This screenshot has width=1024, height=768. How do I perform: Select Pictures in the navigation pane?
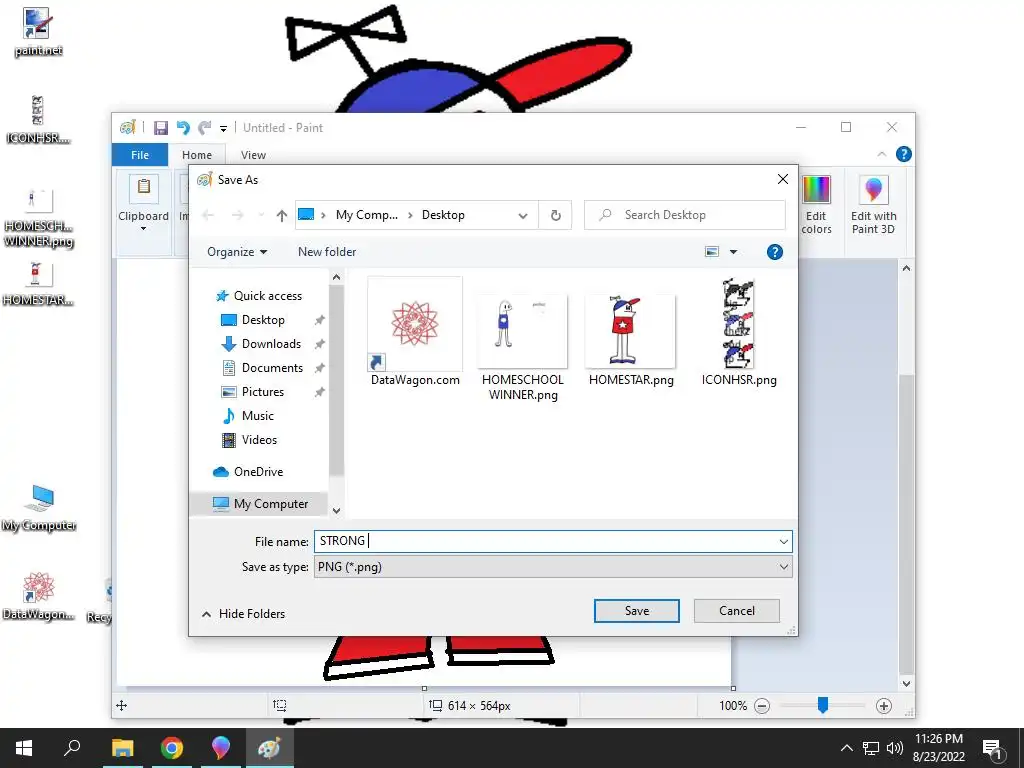click(x=263, y=392)
